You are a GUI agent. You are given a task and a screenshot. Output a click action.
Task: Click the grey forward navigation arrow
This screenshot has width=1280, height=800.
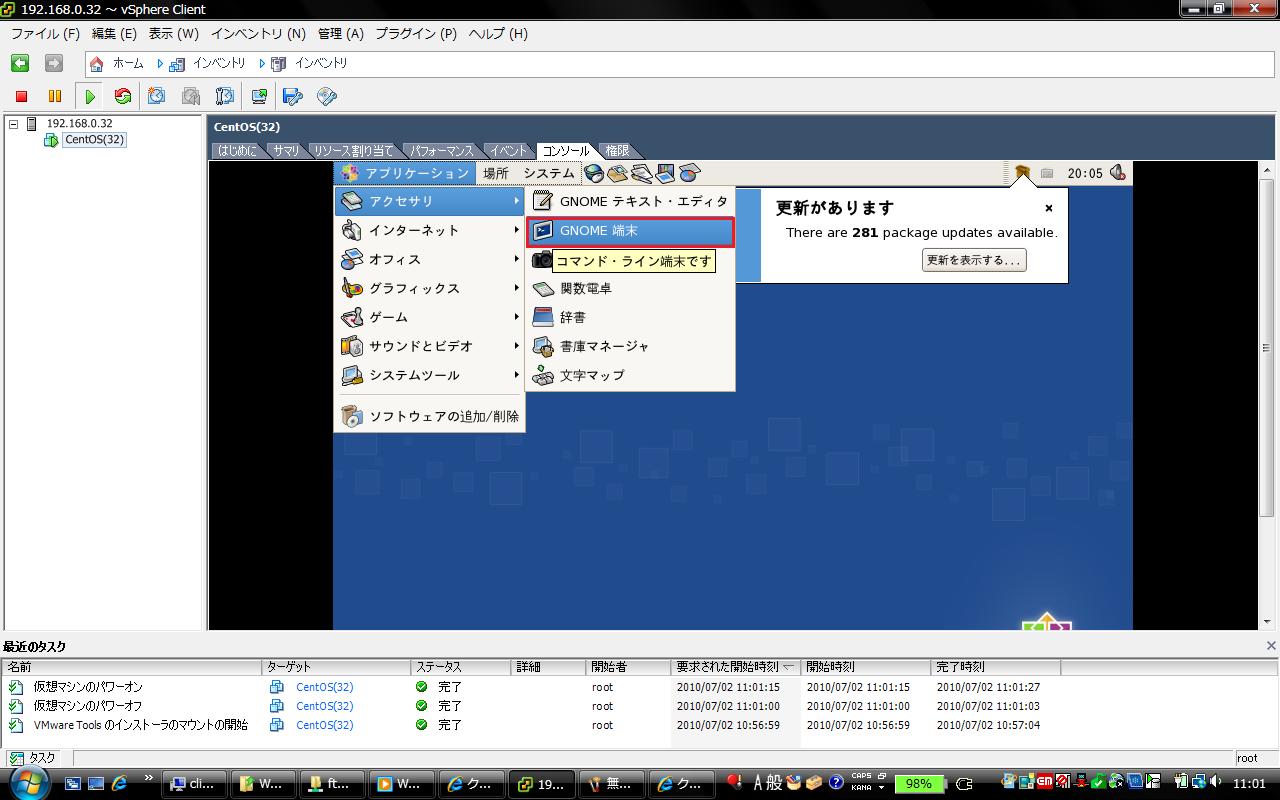pos(54,63)
